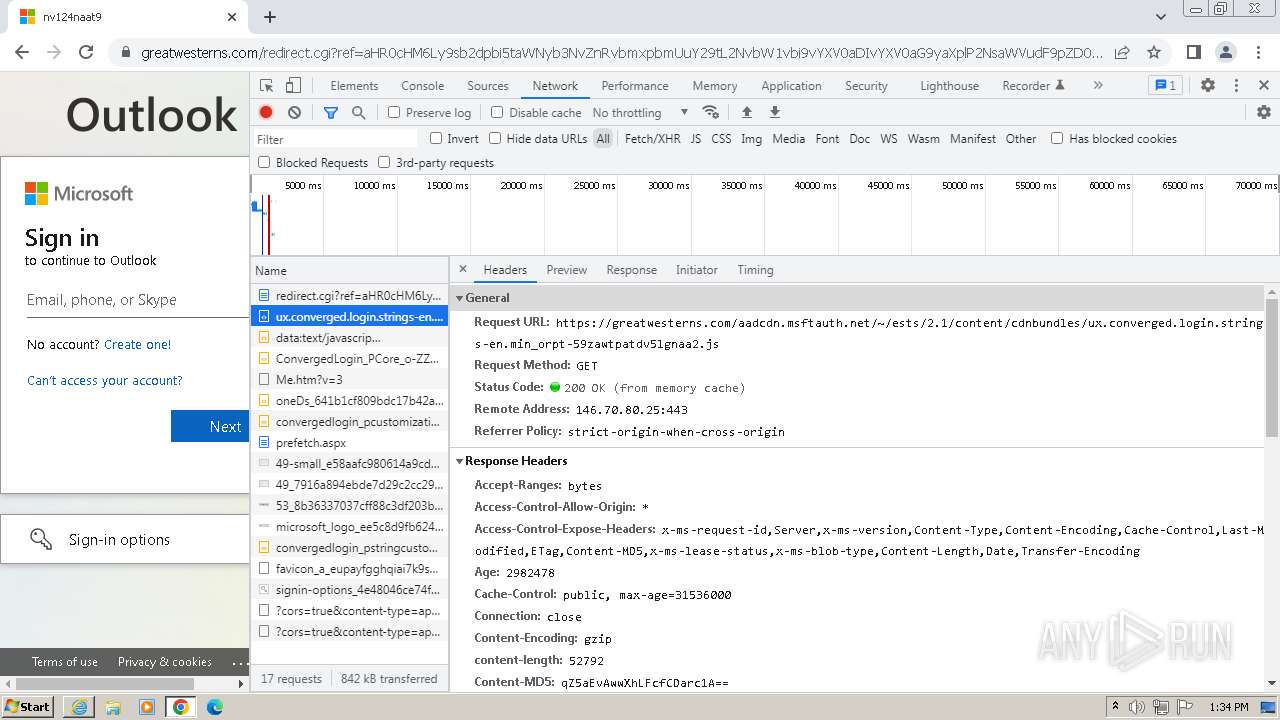Switch to the Elements panel
The width and height of the screenshot is (1280, 720).
tap(354, 86)
